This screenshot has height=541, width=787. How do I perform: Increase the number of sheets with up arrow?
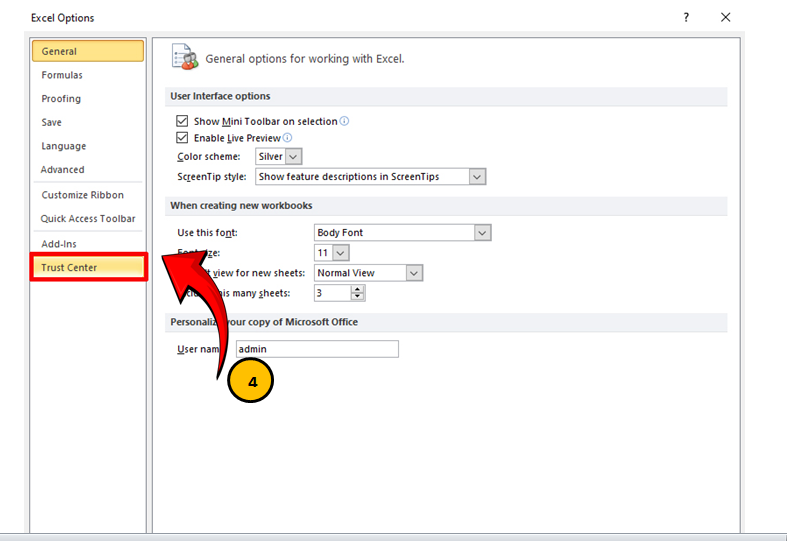point(358,289)
